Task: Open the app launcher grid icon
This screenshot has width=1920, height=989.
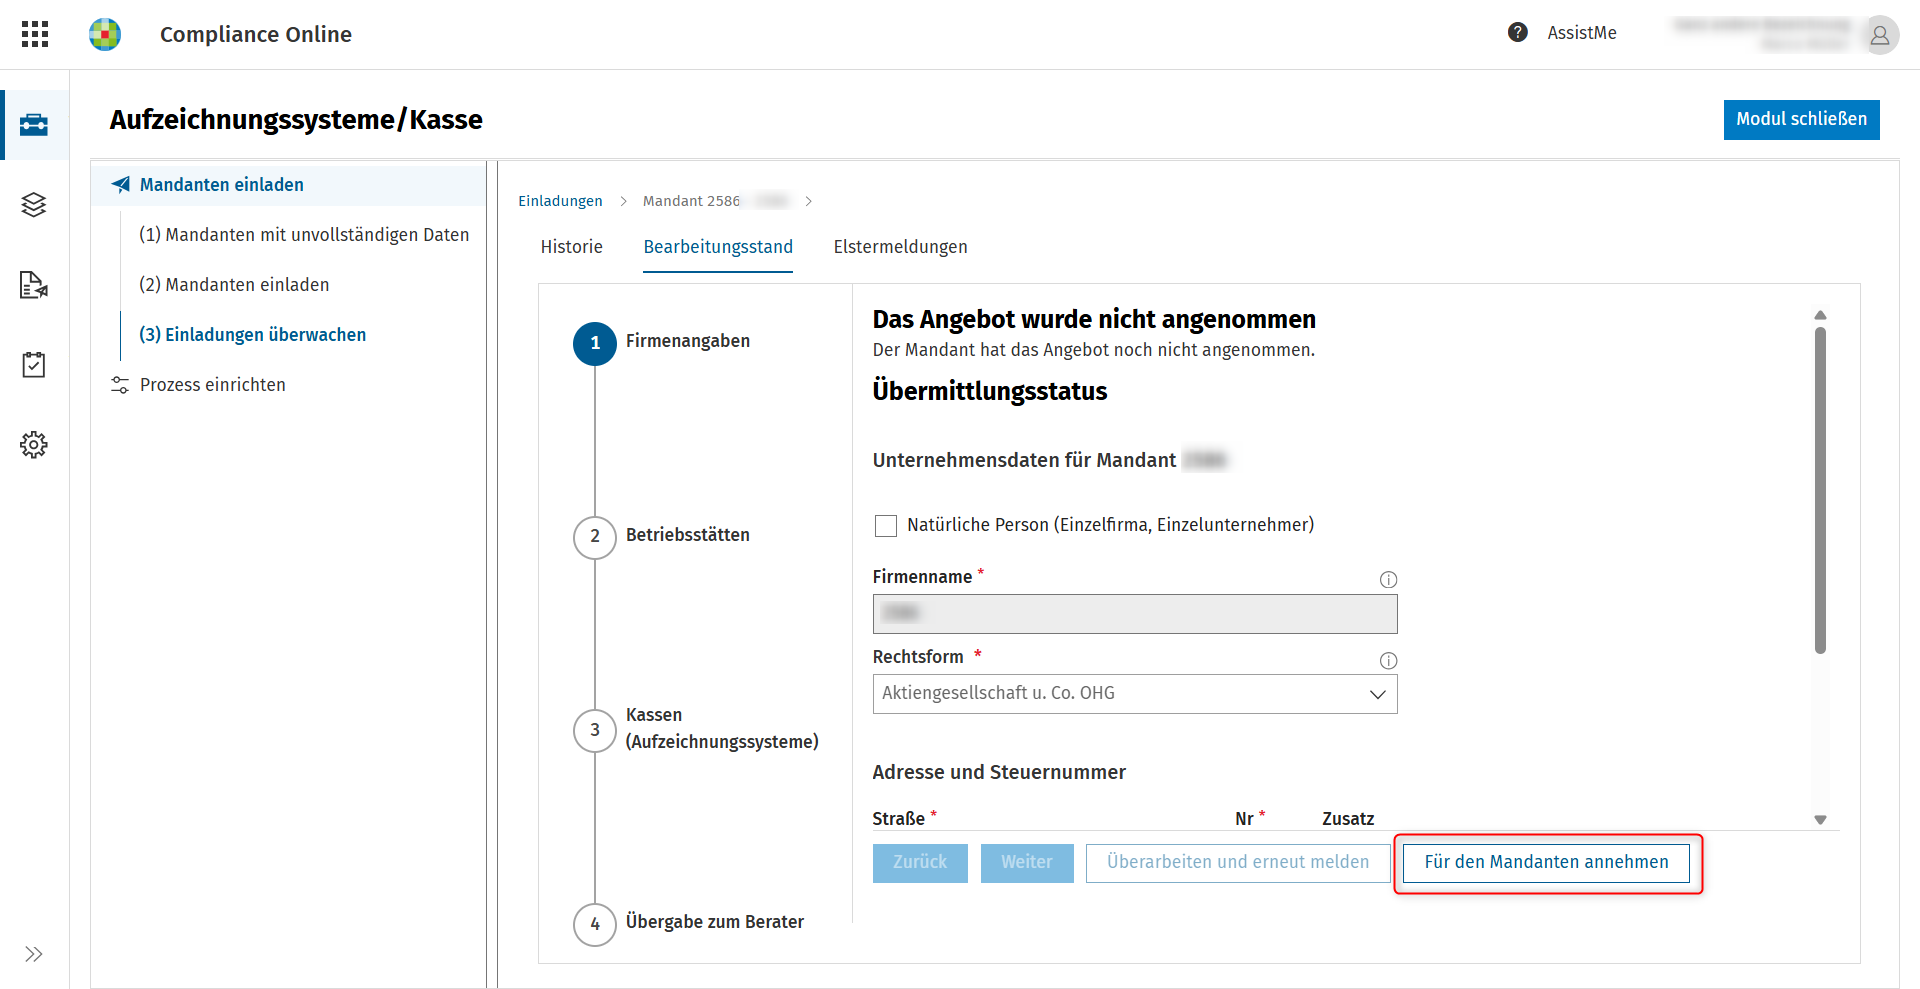Action: tap(35, 34)
